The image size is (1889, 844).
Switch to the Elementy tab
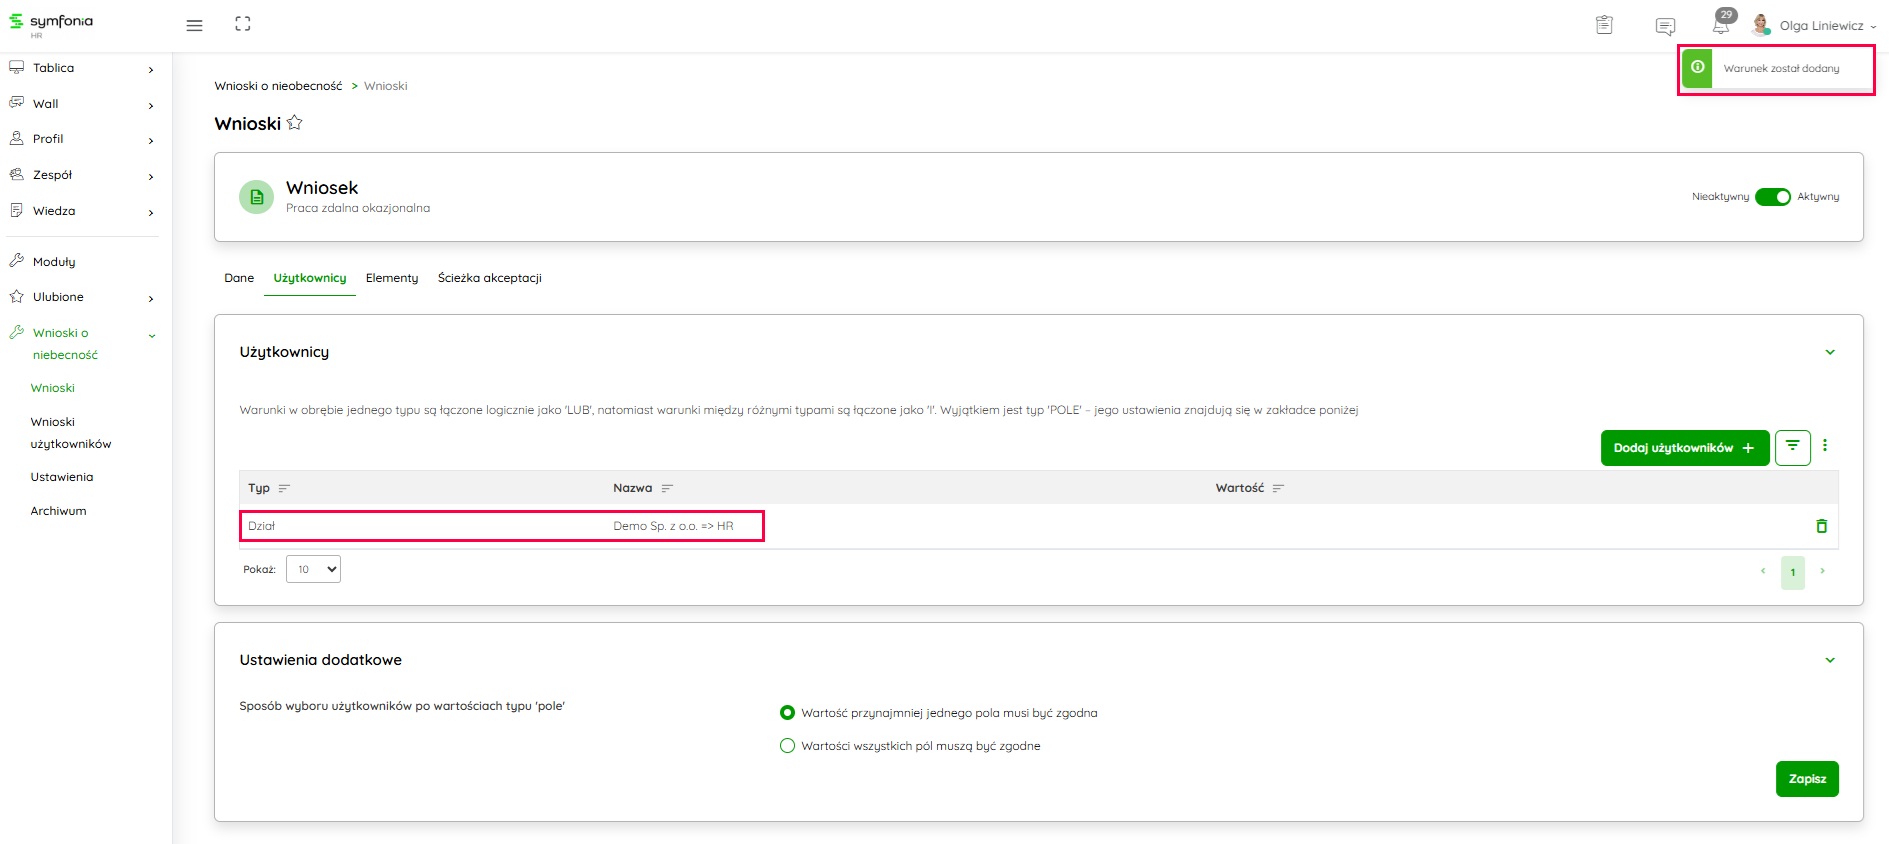point(392,278)
